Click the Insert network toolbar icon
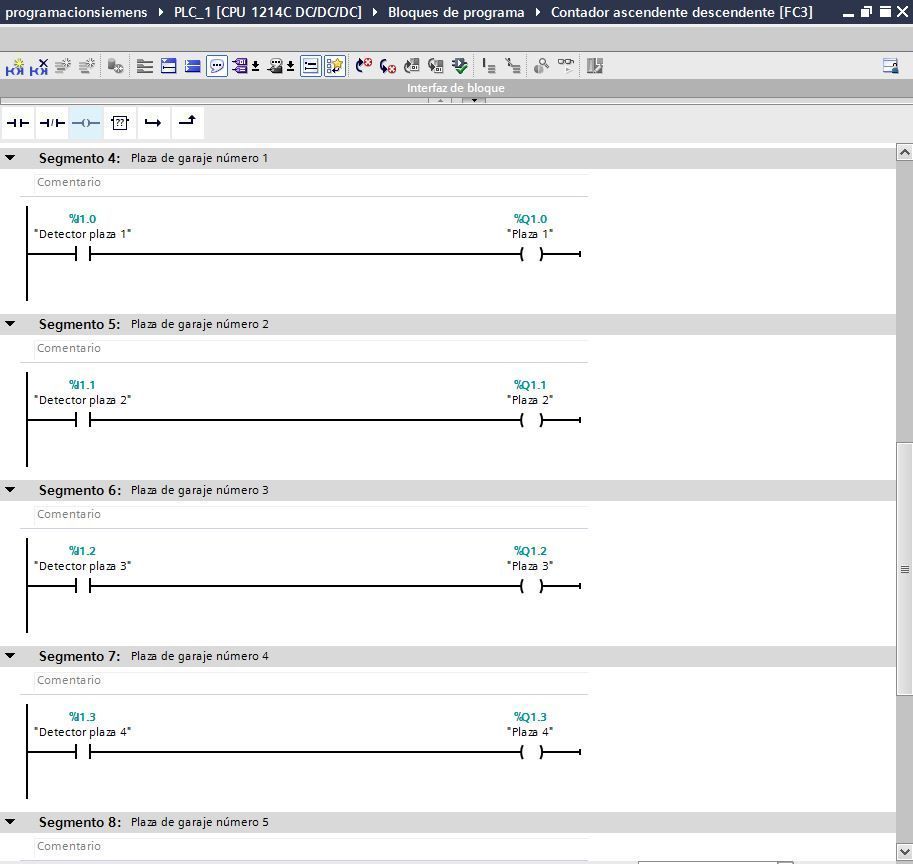This screenshot has width=913, height=864. click(15, 66)
